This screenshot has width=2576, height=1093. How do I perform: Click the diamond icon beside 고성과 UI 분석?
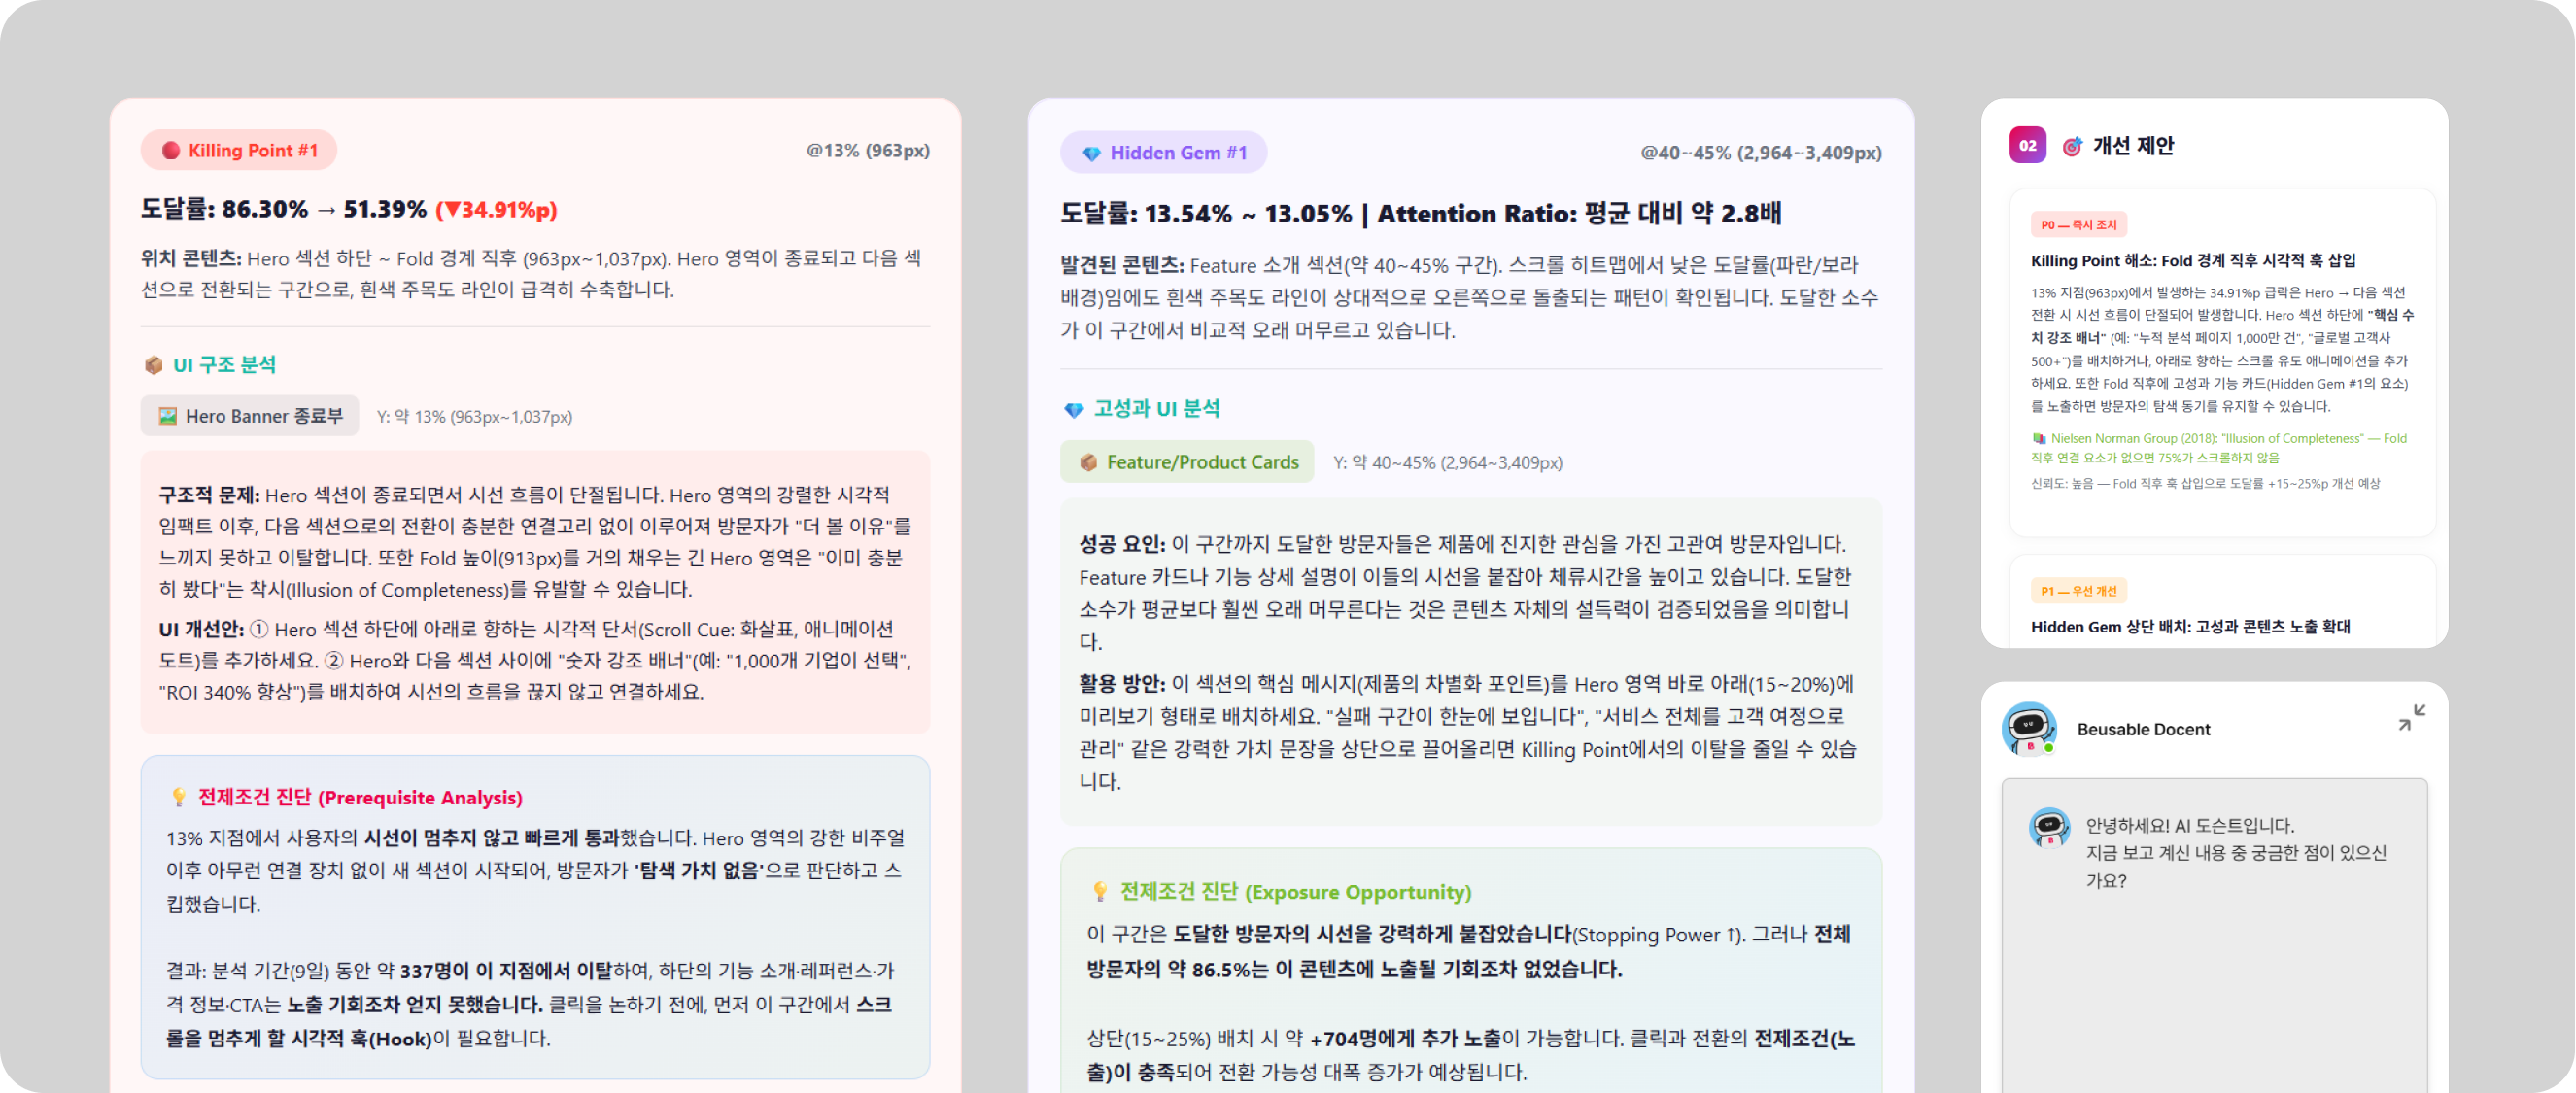1073,409
